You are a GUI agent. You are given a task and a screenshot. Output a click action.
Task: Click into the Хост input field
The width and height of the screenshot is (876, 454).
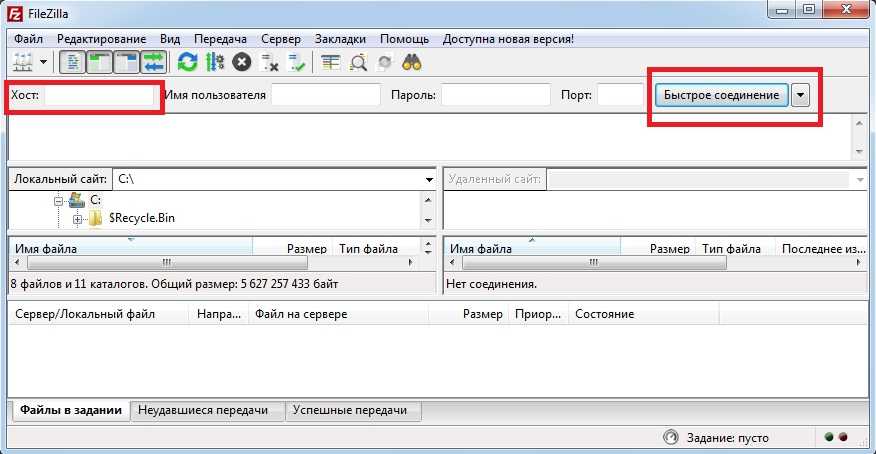coord(100,95)
